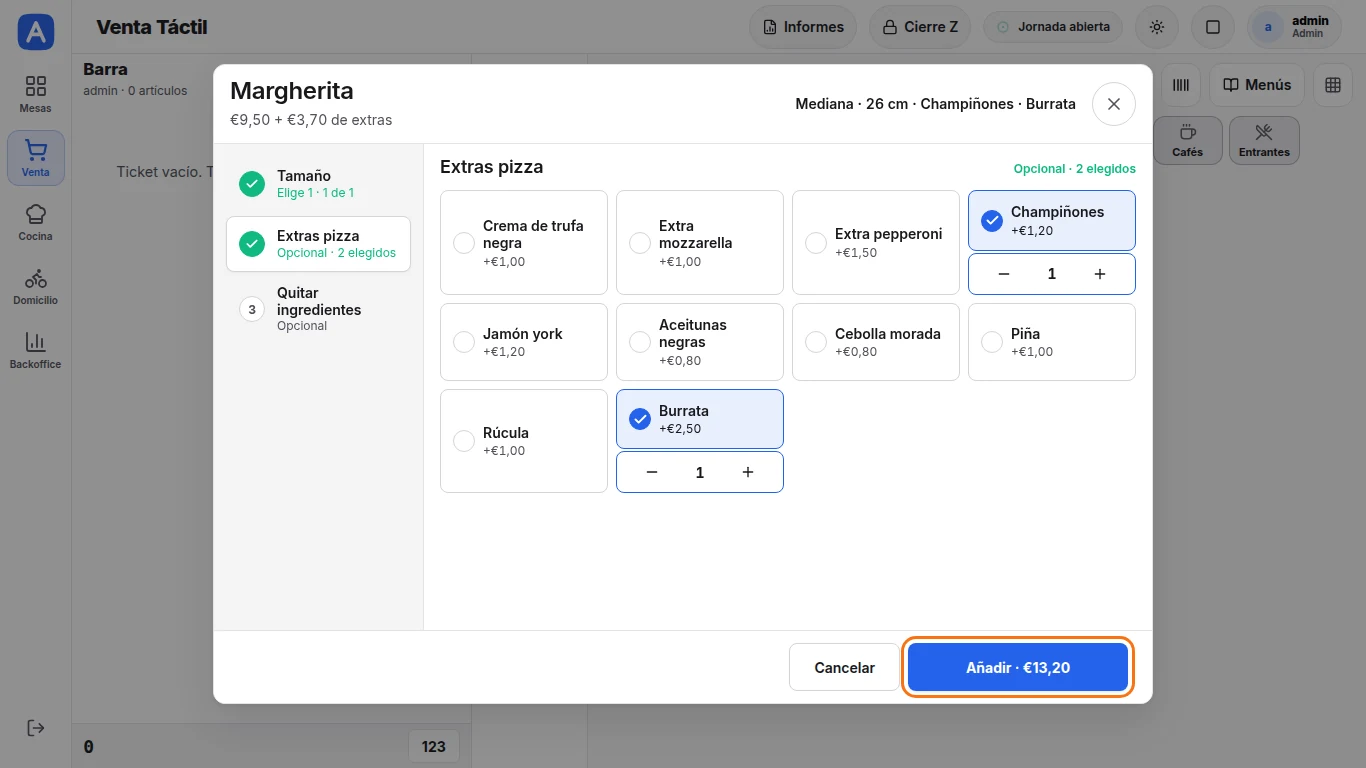Deselect Burrata extra
The width and height of the screenshot is (1366, 768).
700,419
